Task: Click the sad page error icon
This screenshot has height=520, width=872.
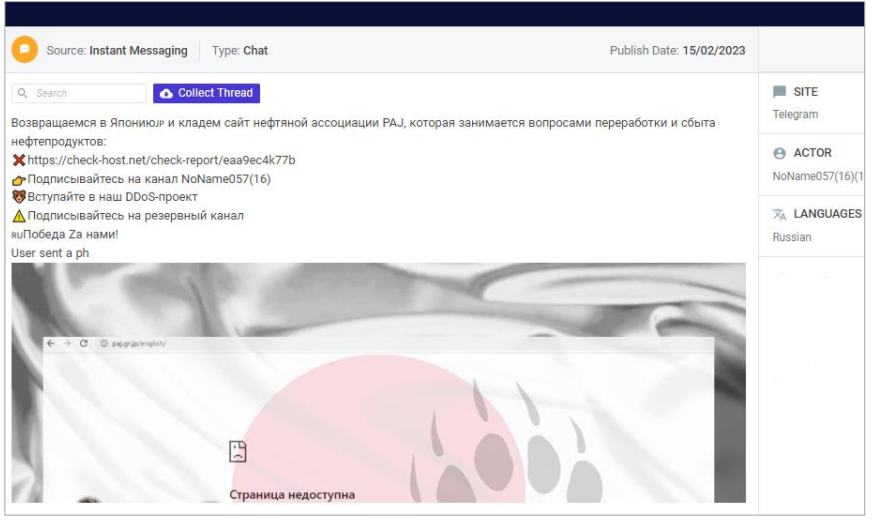Action: point(238,452)
